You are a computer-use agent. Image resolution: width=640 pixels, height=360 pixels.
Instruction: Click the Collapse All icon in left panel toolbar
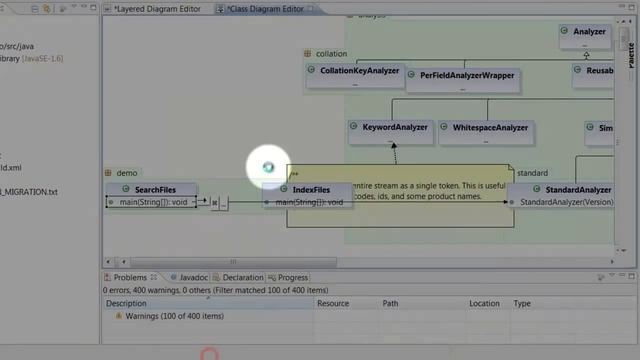(35, 9)
